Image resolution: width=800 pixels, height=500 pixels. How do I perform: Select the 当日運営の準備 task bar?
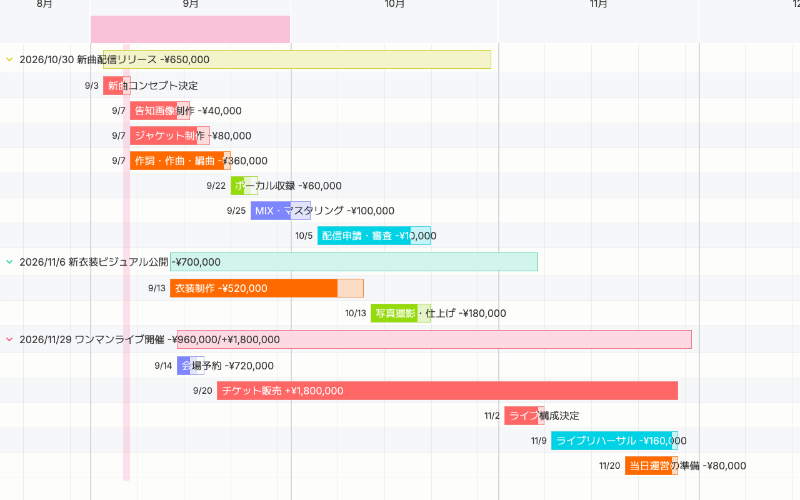(652, 466)
